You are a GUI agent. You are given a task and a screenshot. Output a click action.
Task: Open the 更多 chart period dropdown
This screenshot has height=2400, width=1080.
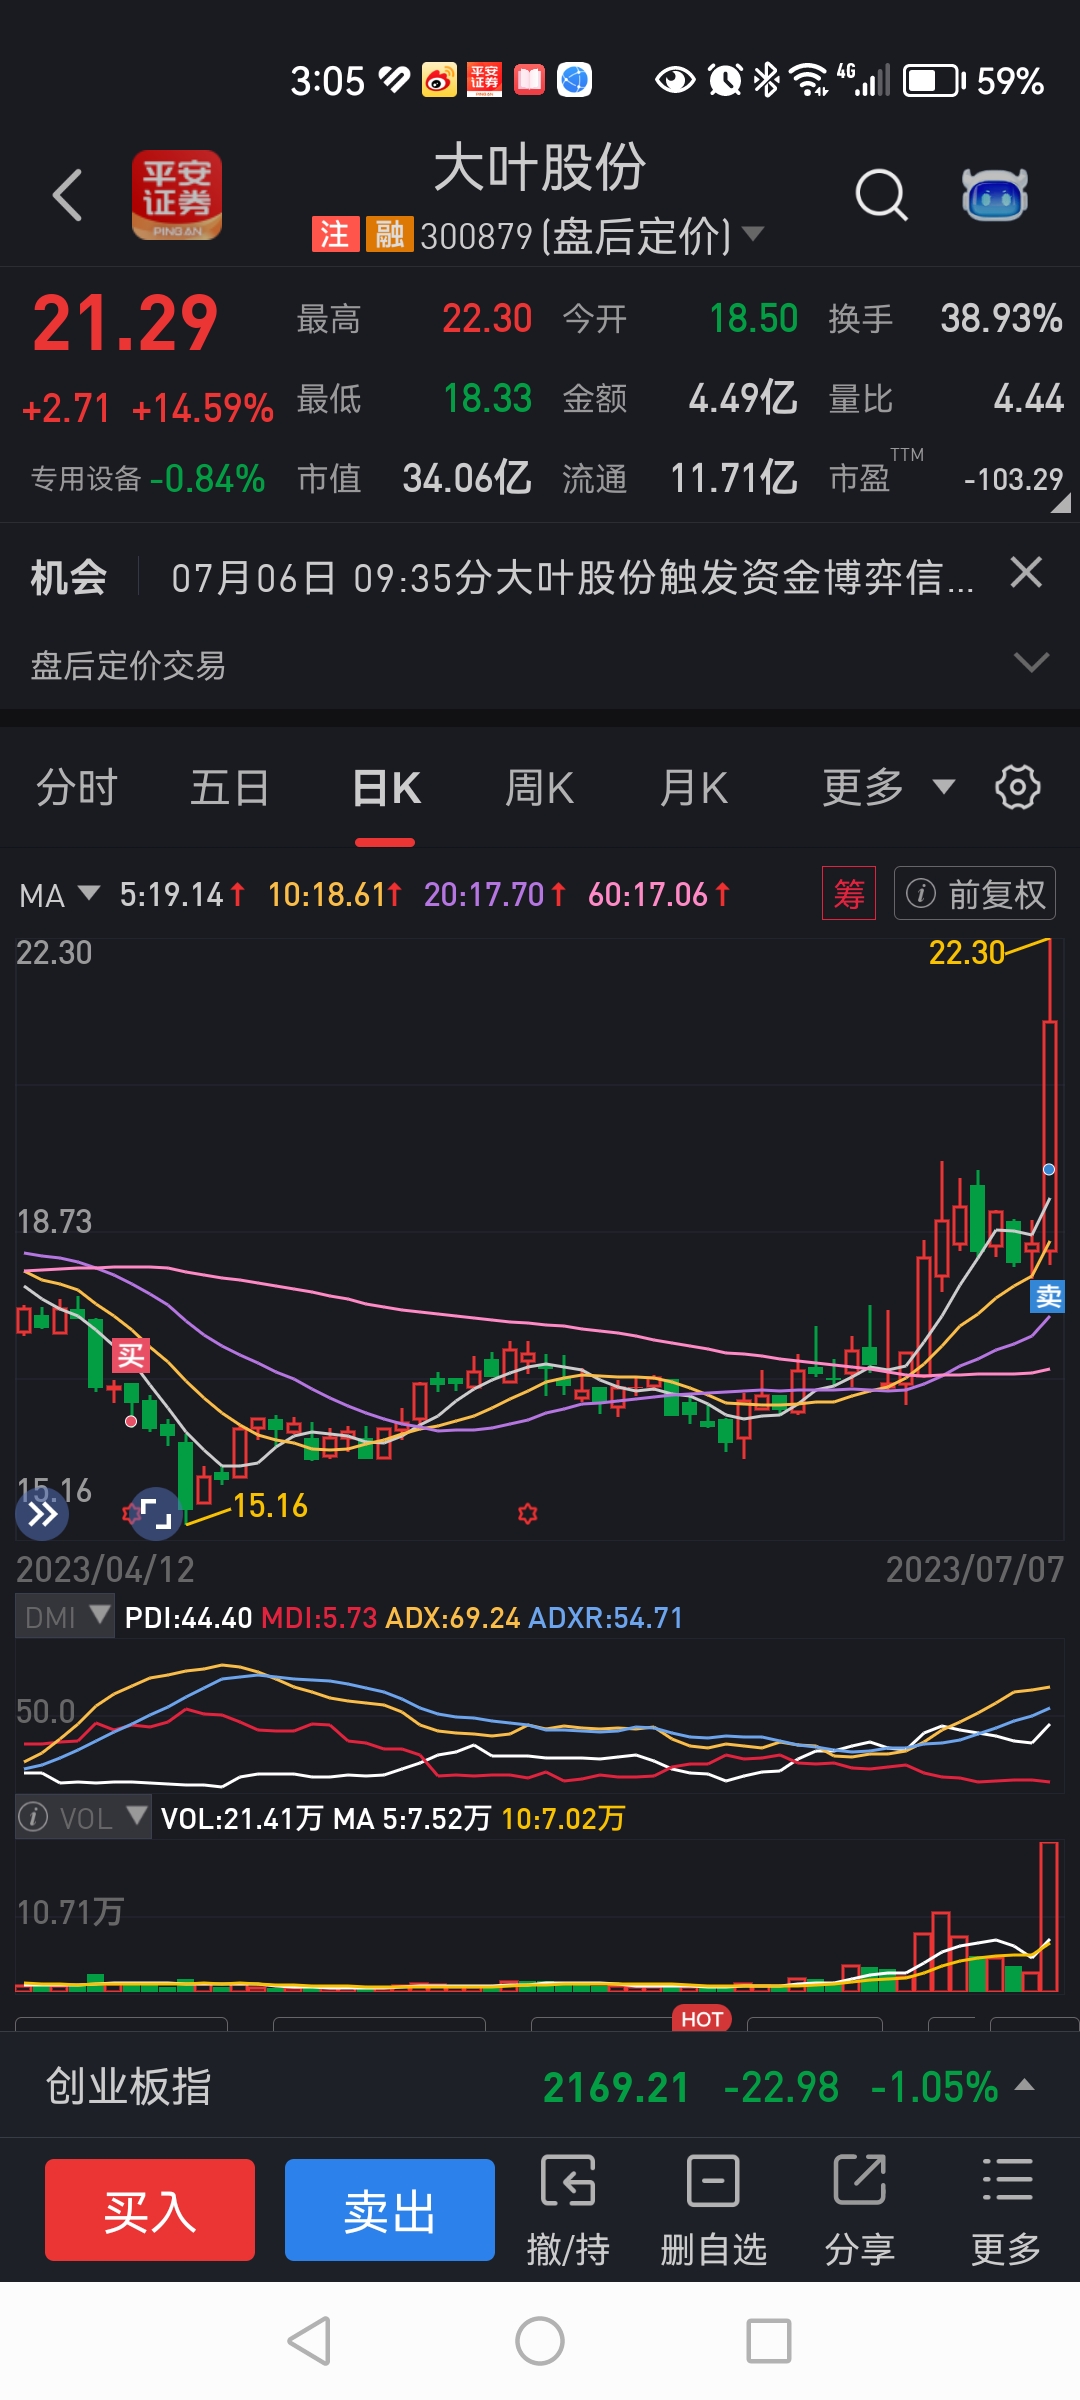[x=888, y=788]
